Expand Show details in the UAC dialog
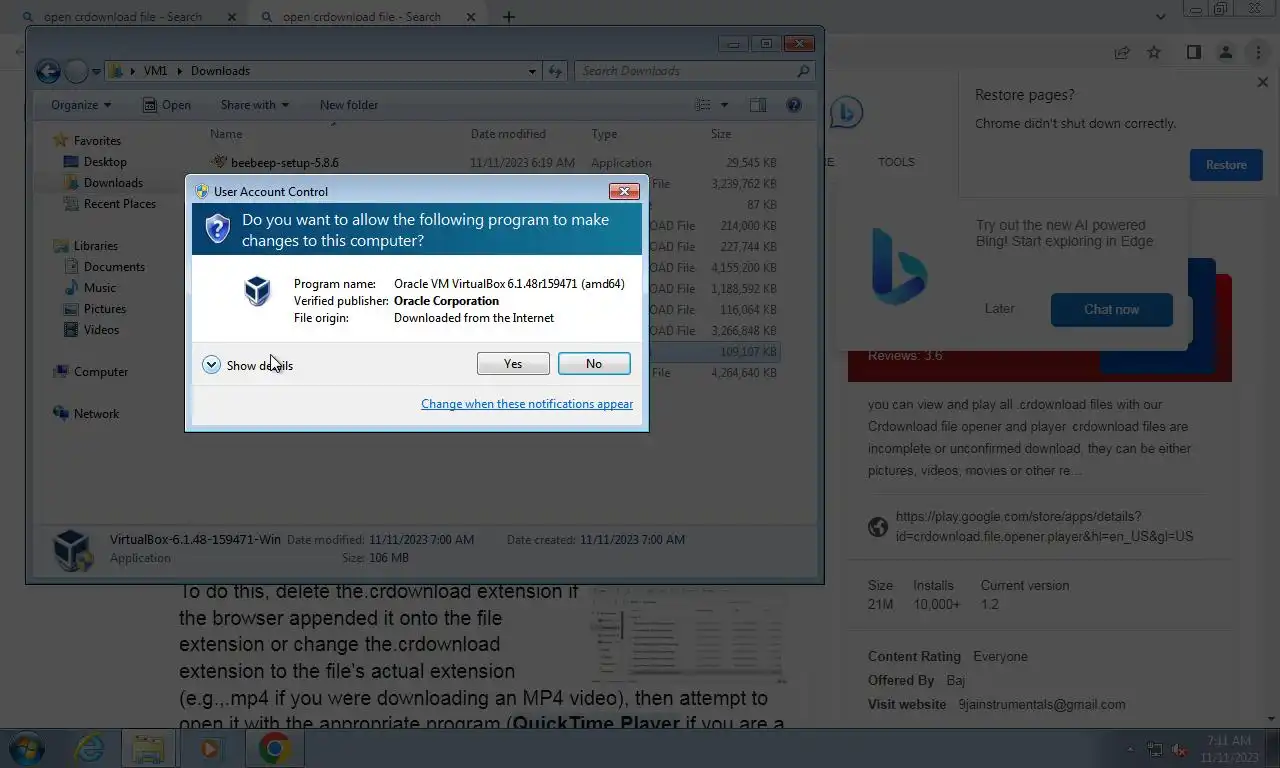This screenshot has width=1280, height=768. tap(248, 365)
